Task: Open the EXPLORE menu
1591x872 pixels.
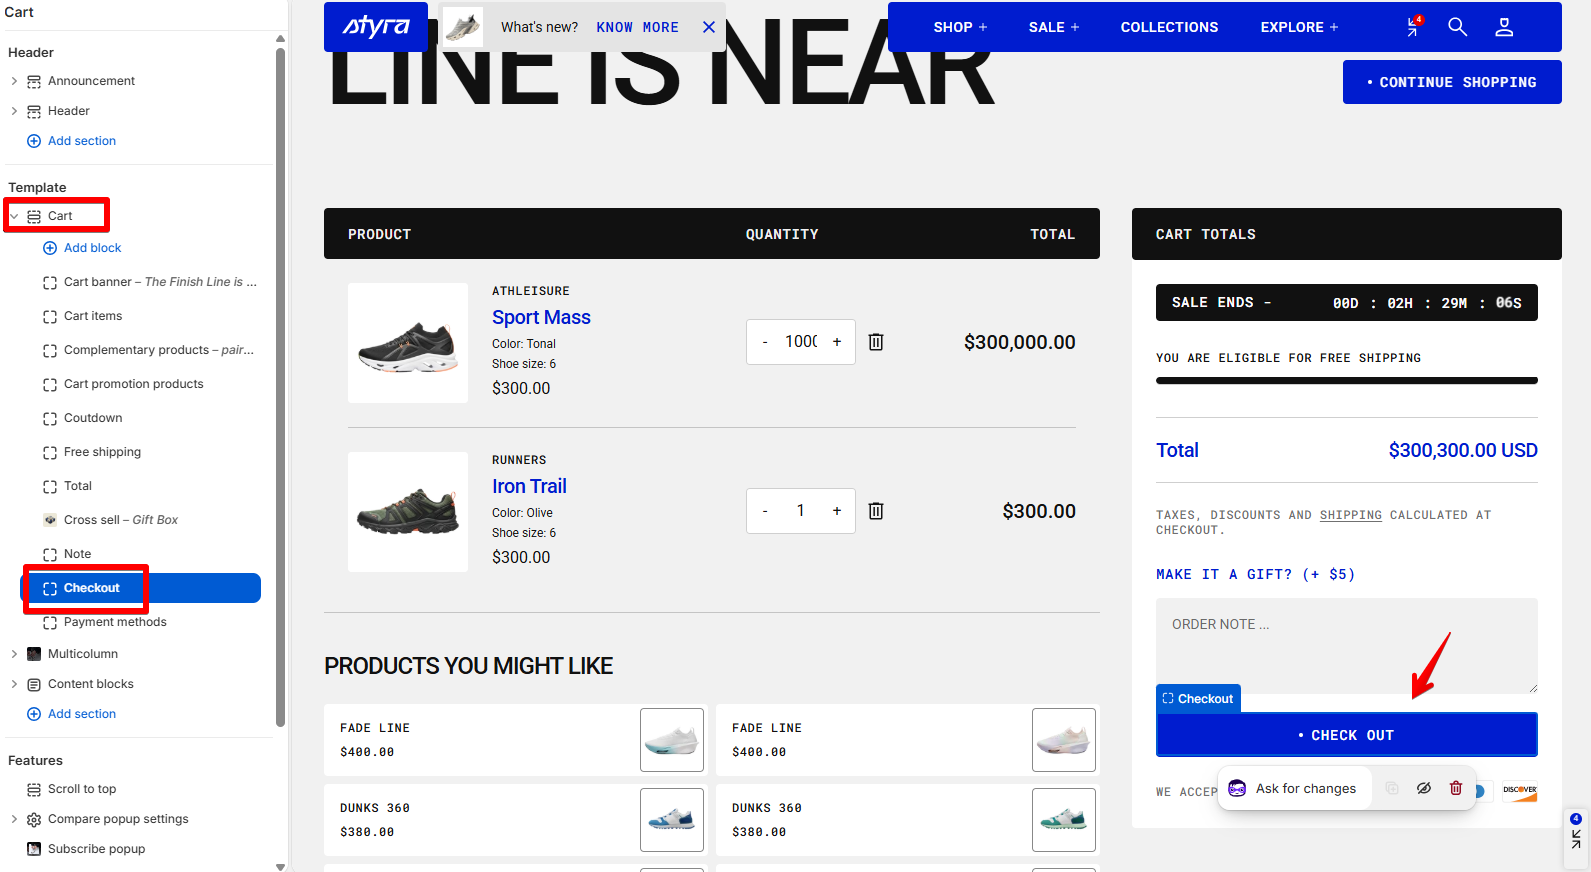Action: (1299, 27)
